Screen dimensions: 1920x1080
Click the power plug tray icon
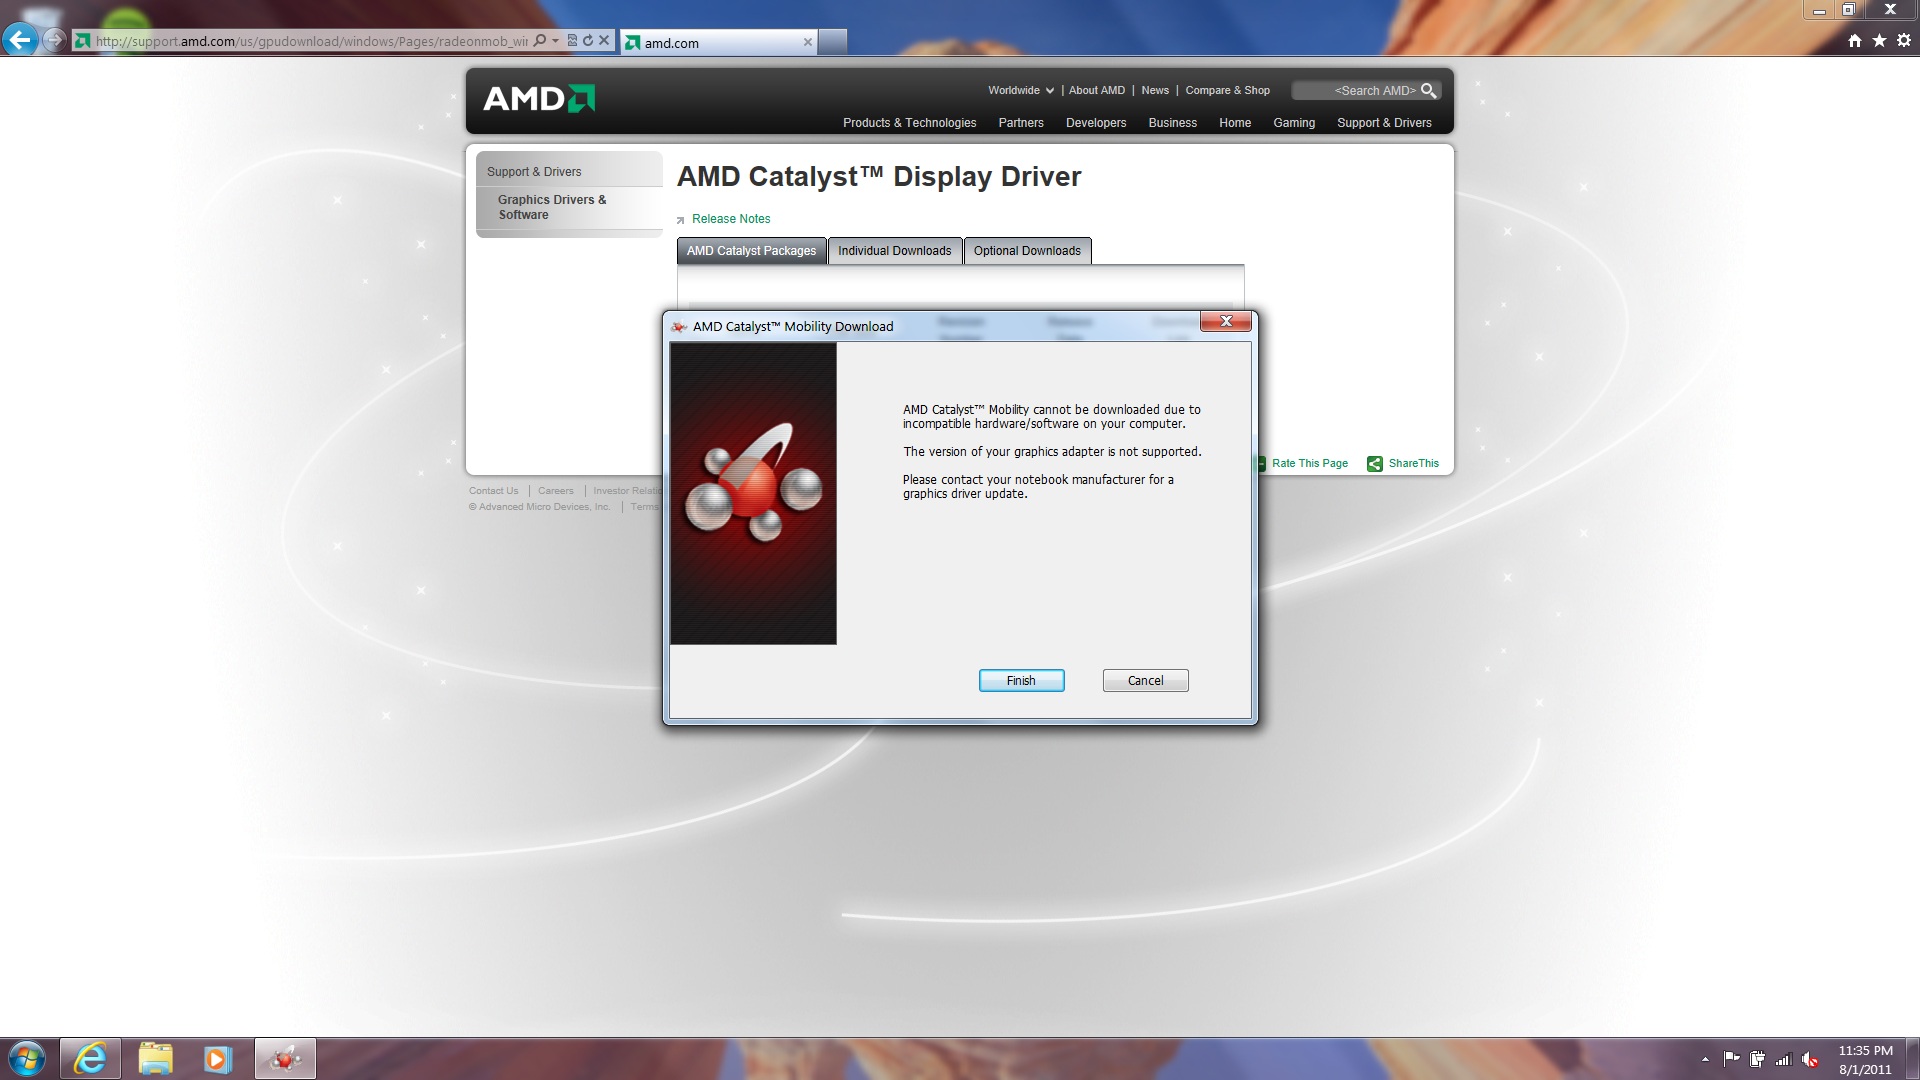coord(1757,1059)
